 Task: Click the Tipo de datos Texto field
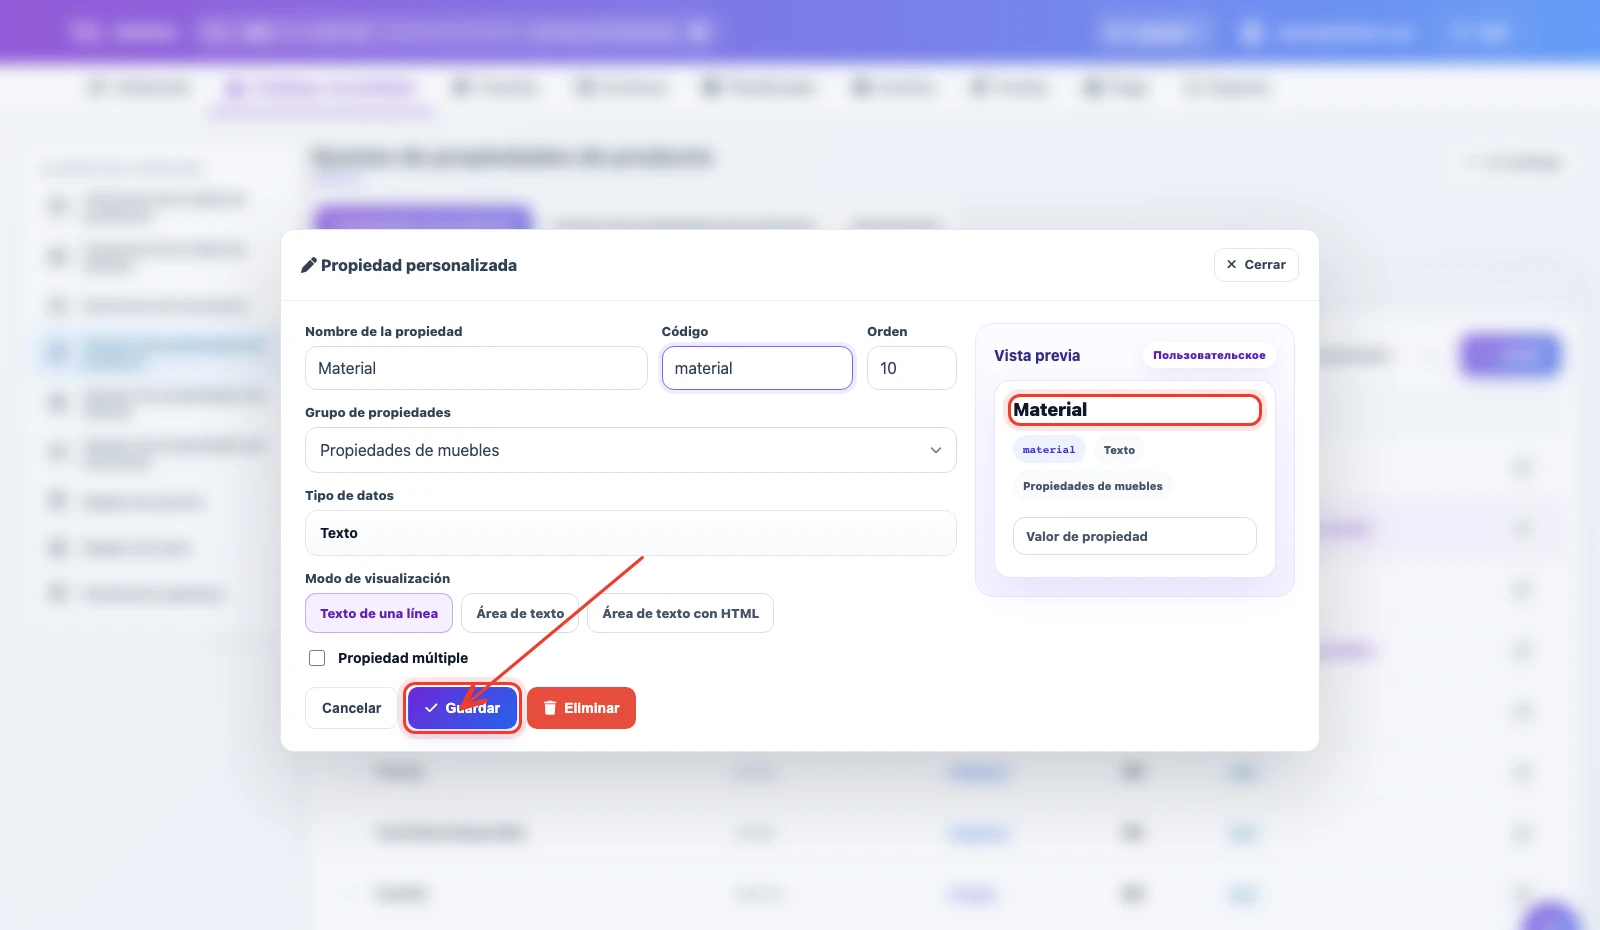(631, 533)
